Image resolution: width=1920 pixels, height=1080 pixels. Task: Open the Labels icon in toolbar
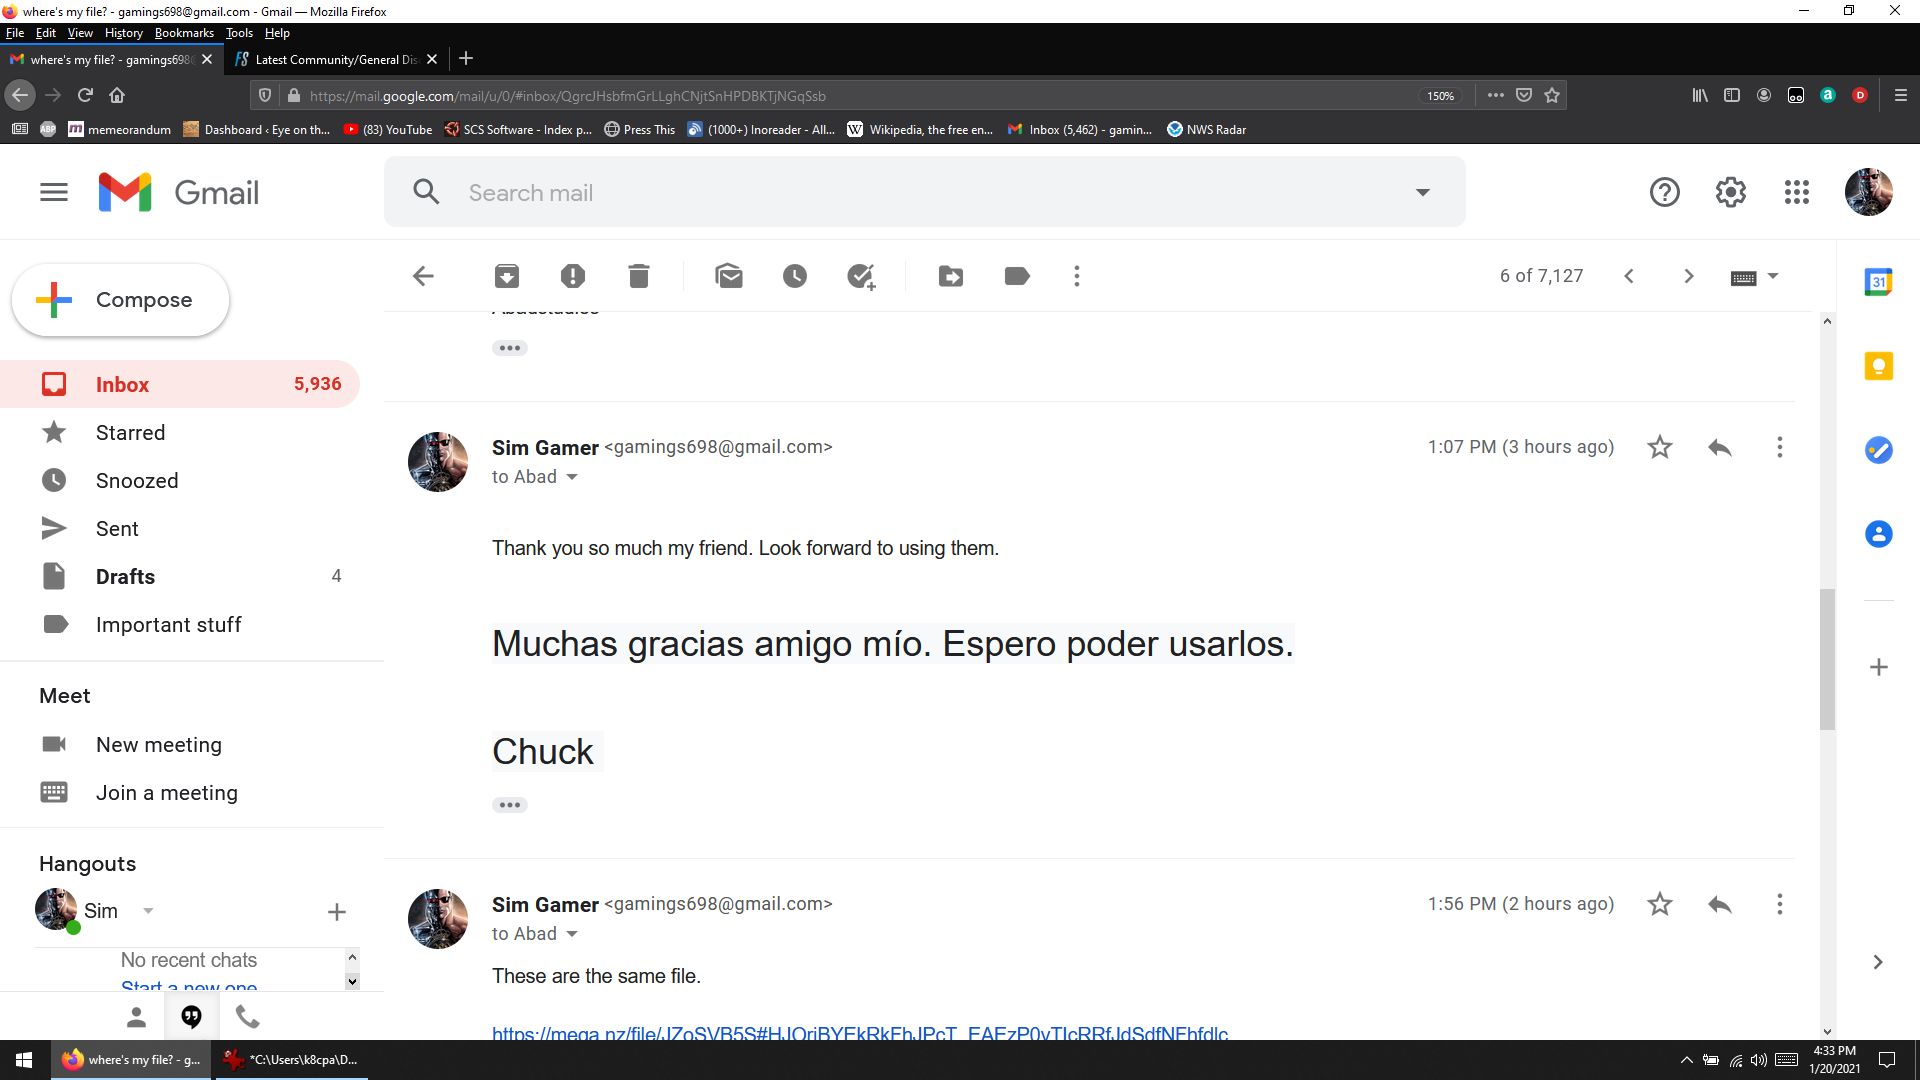coord(1017,276)
